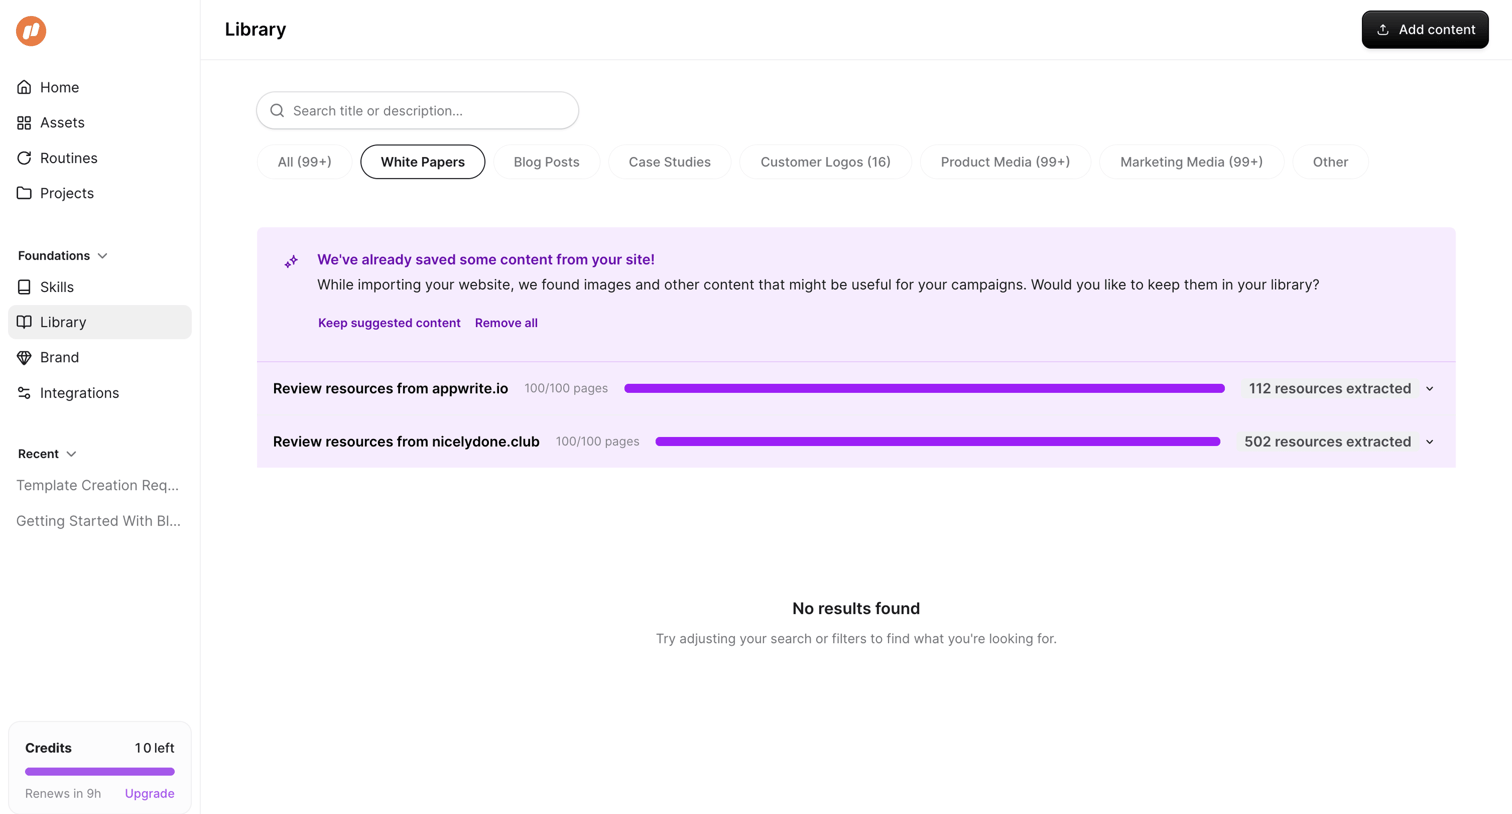
Task: Click the Credits usage bar
Action: [100, 772]
